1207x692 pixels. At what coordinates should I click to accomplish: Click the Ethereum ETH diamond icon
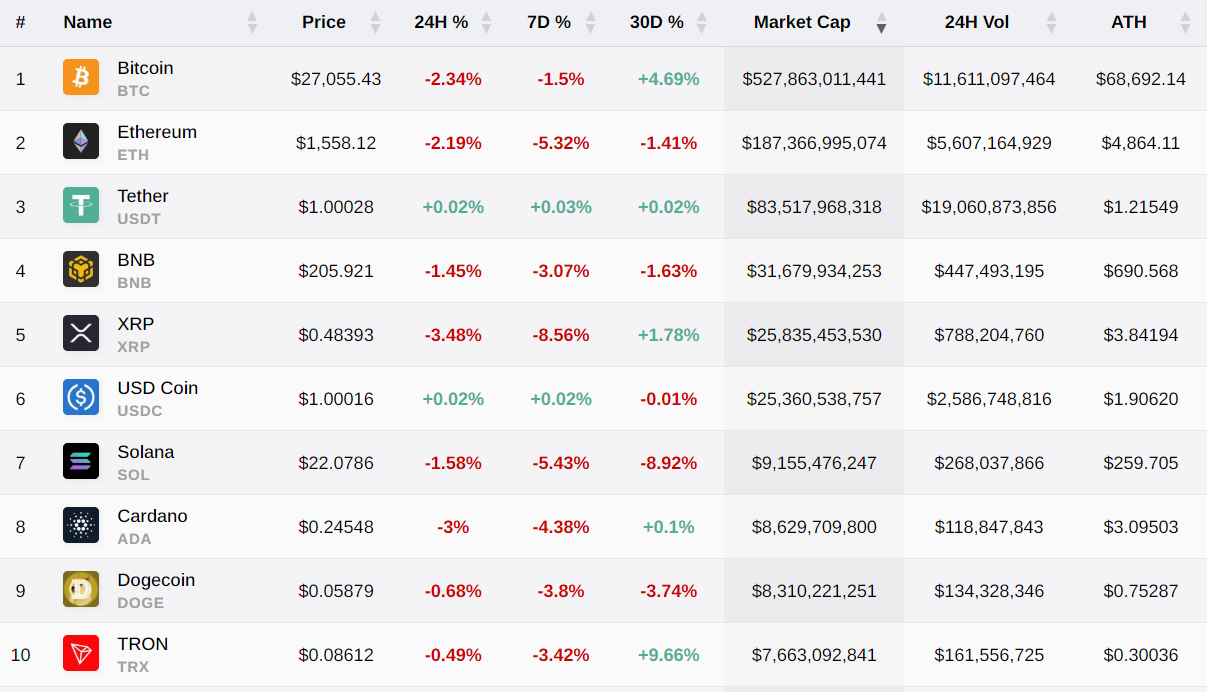(81, 142)
